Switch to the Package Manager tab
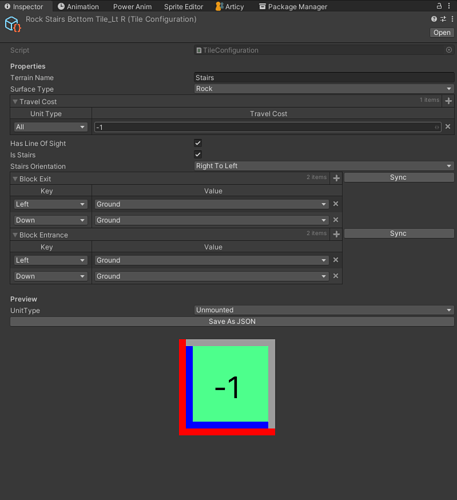Viewport: 457px width, 500px height. click(293, 7)
